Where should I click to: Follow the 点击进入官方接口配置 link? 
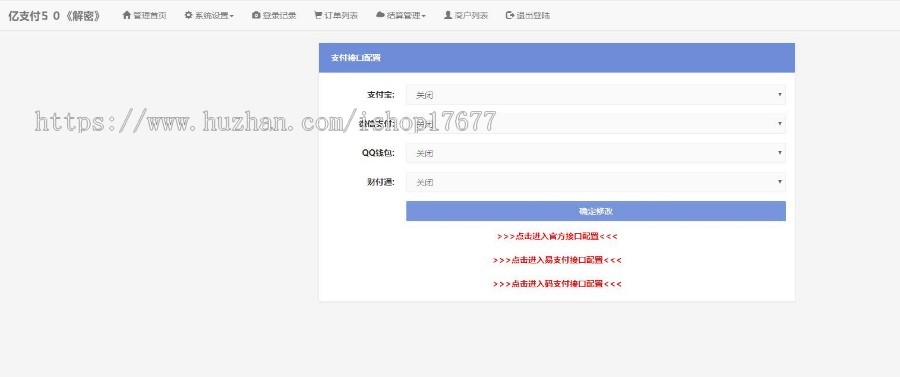[x=557, y=236]
